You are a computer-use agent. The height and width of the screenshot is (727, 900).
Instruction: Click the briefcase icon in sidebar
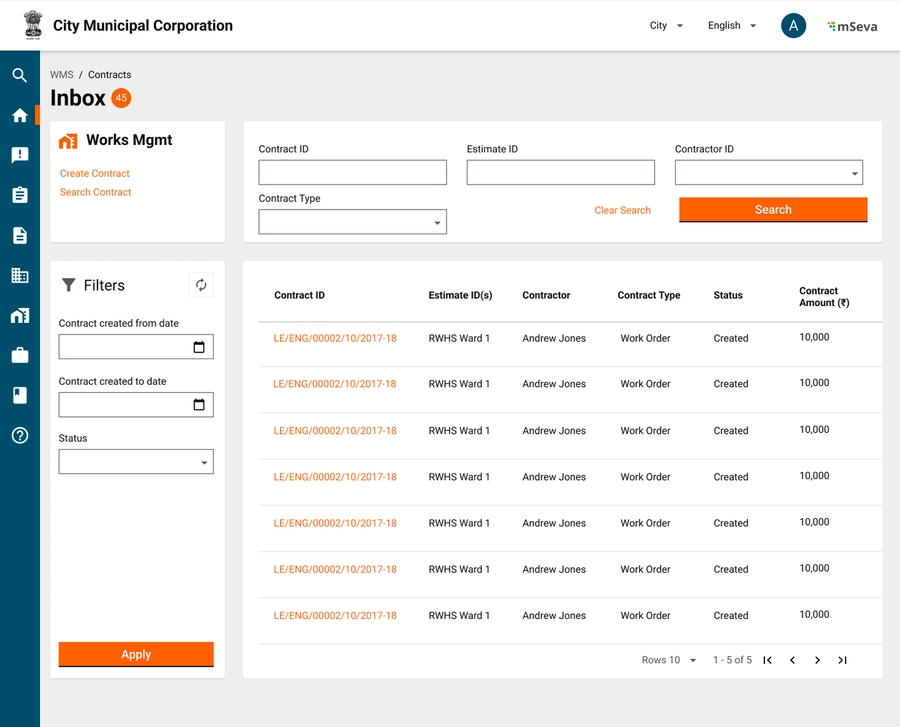[x=19, y=355]
